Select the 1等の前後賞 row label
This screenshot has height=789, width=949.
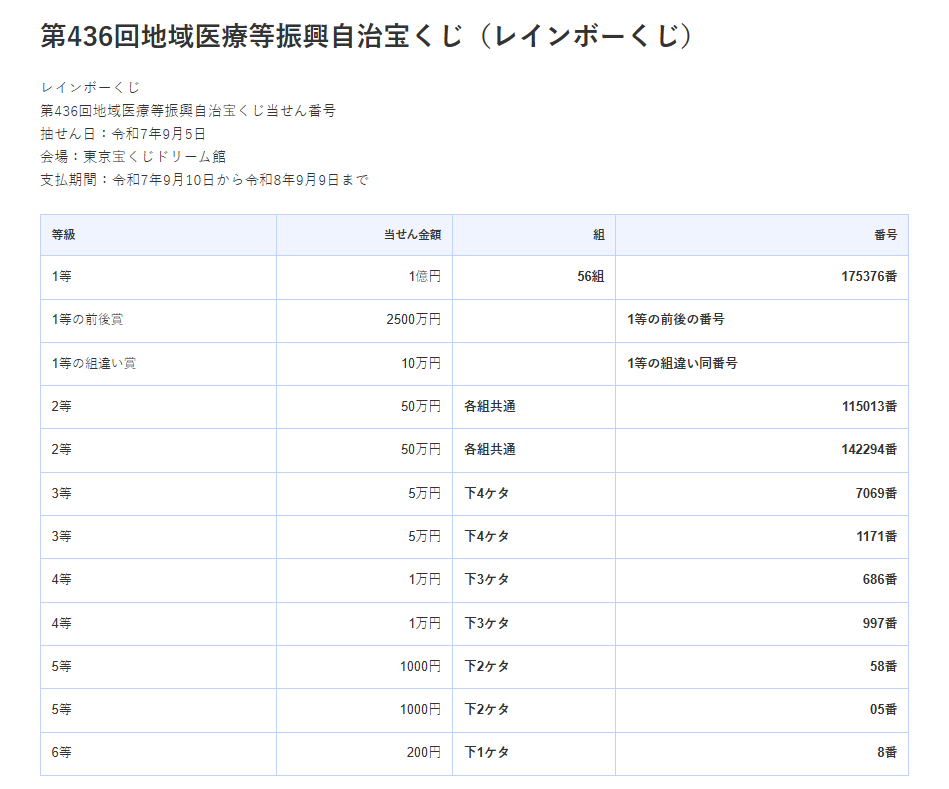coord(88,319)
